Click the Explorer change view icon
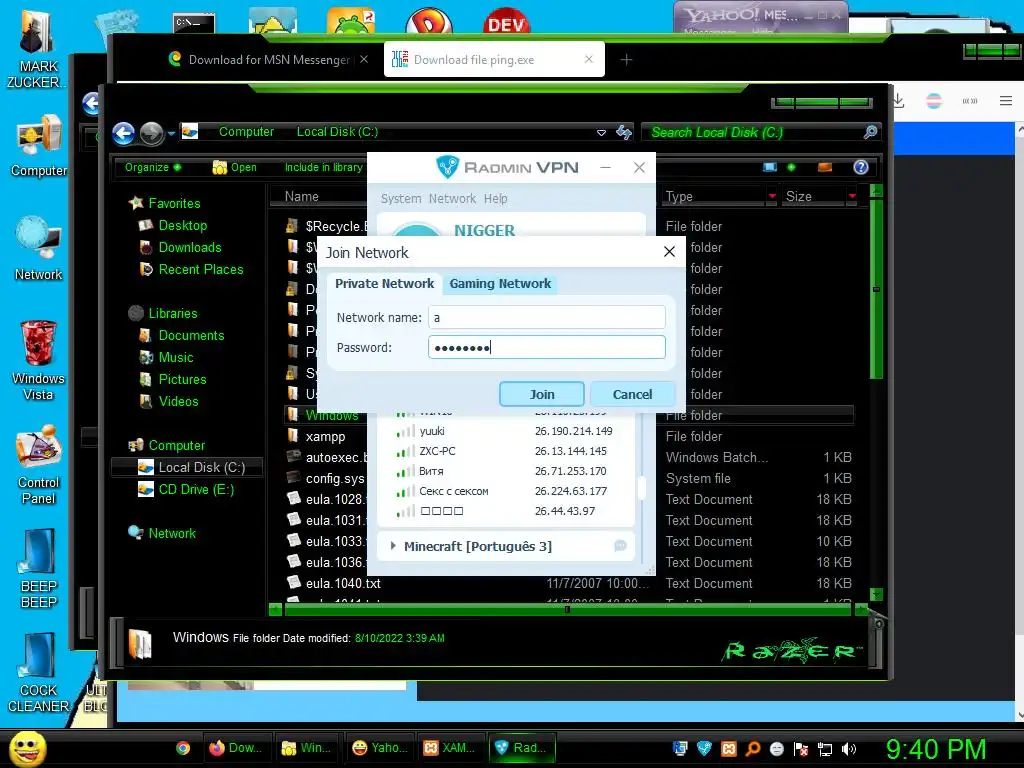 770,167
